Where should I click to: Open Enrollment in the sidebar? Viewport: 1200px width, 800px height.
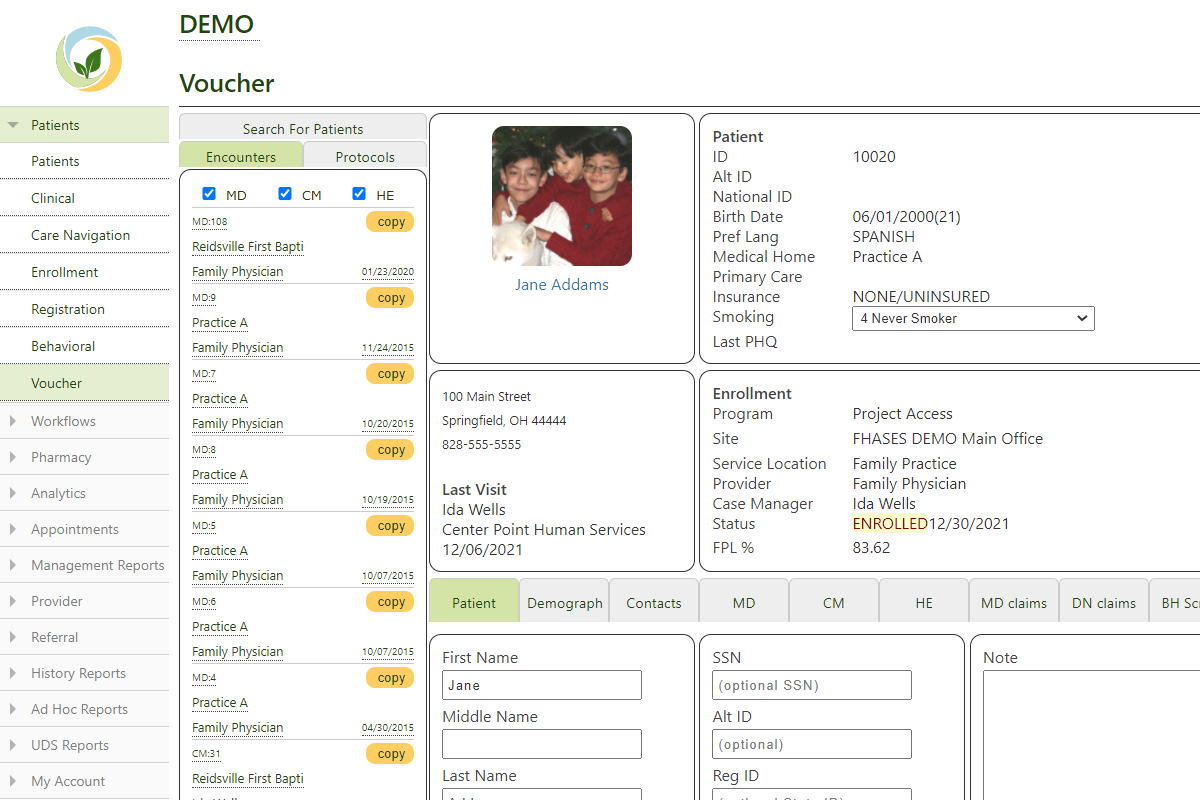(x=84, y=272)
